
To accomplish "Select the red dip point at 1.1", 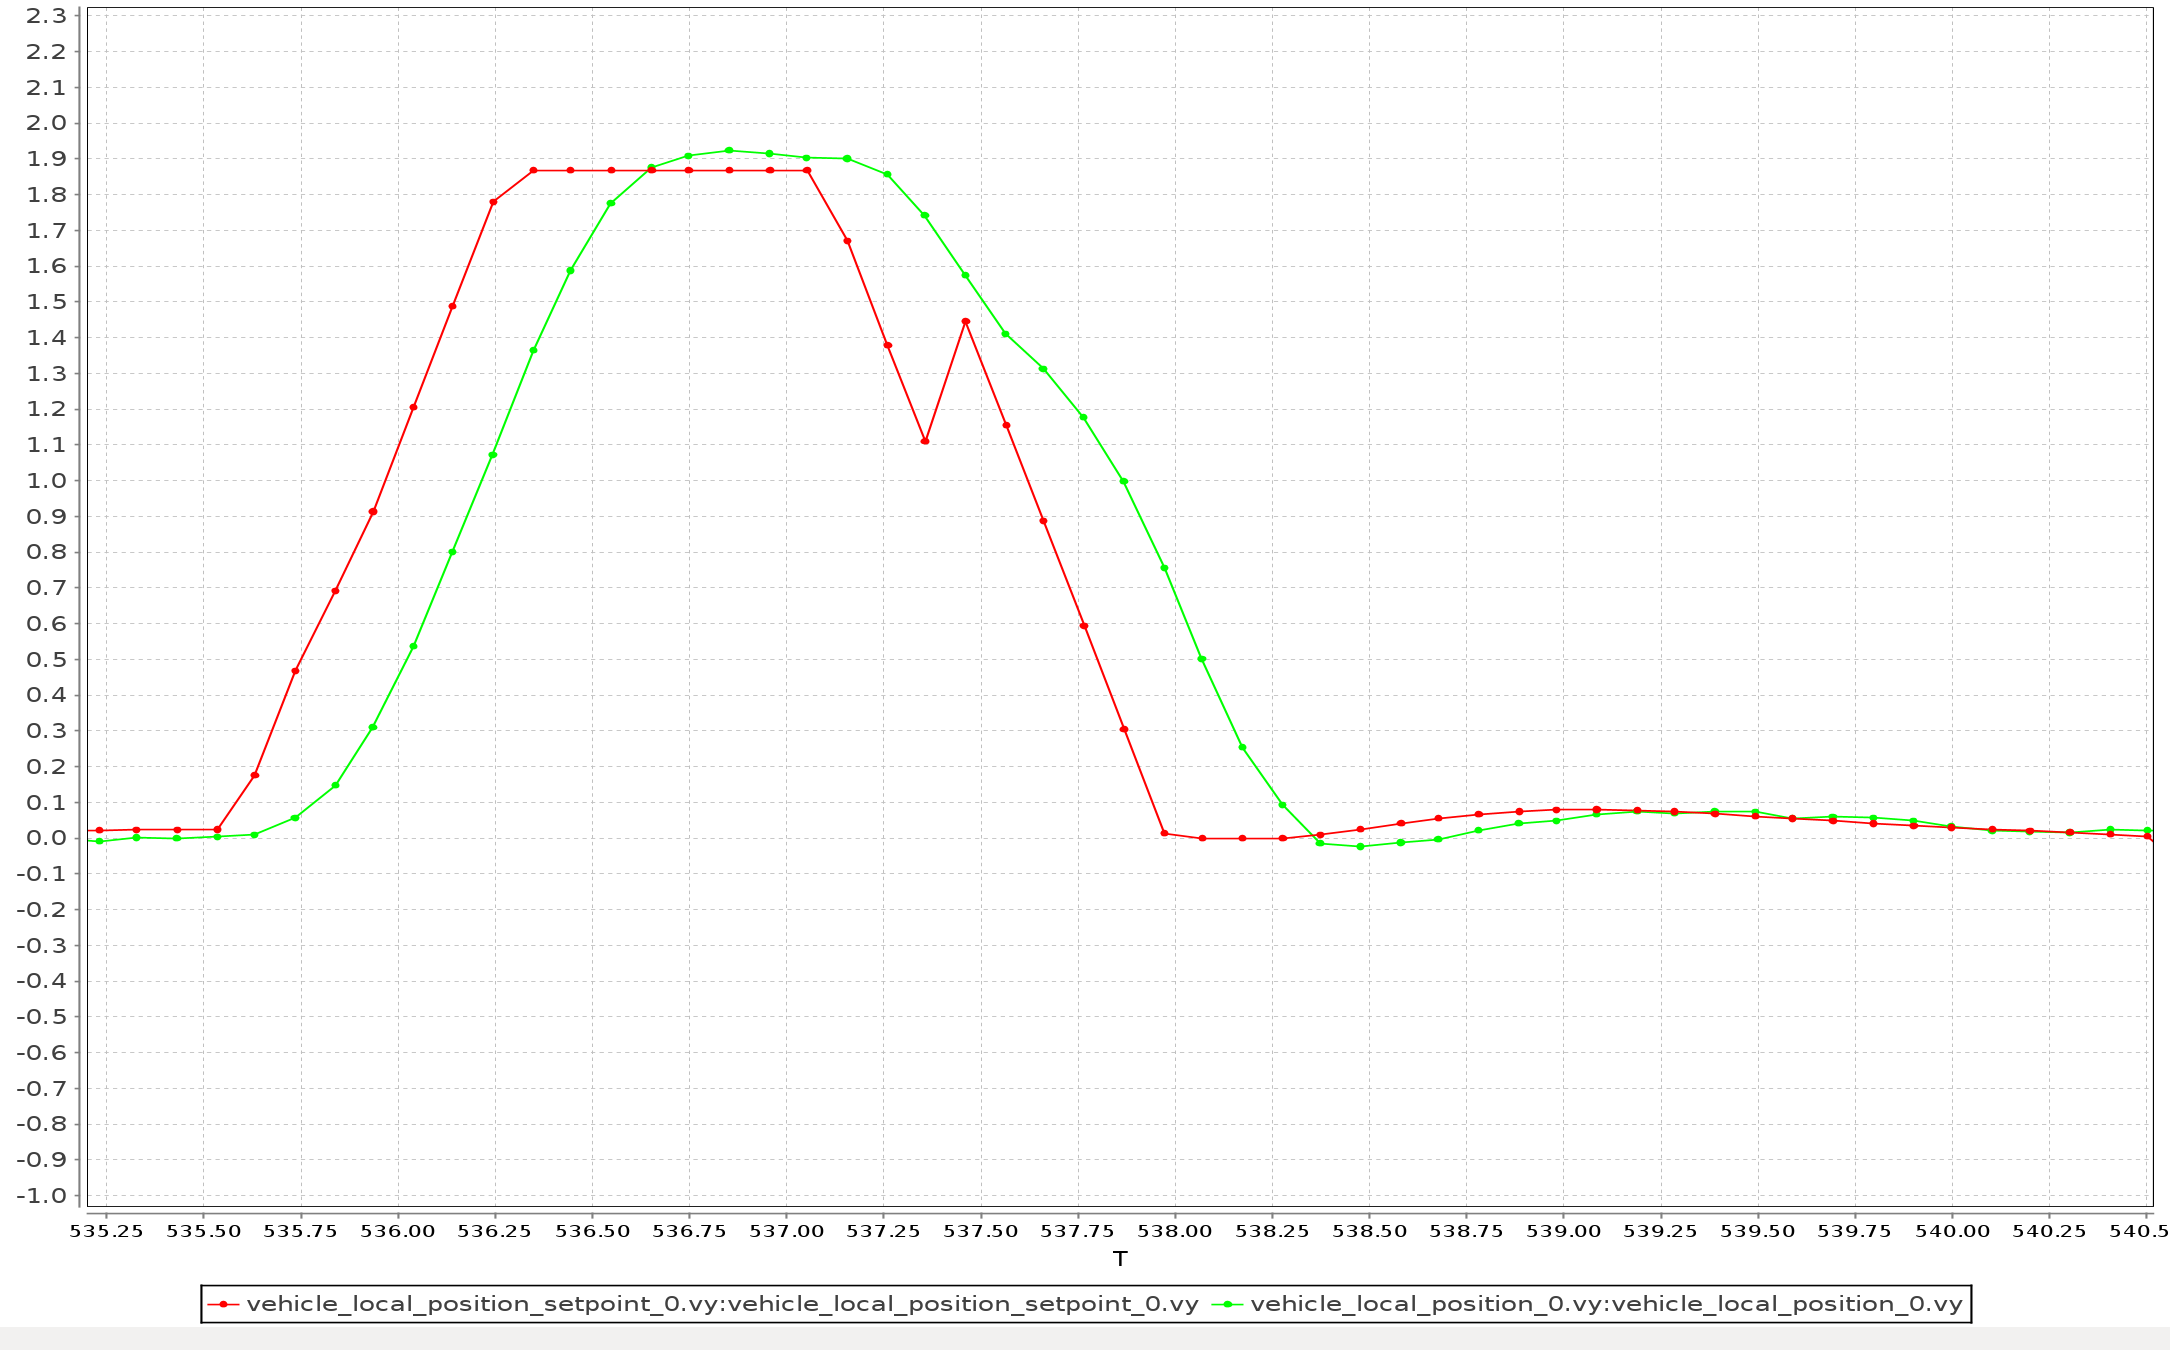I will (x=925, y=441).
